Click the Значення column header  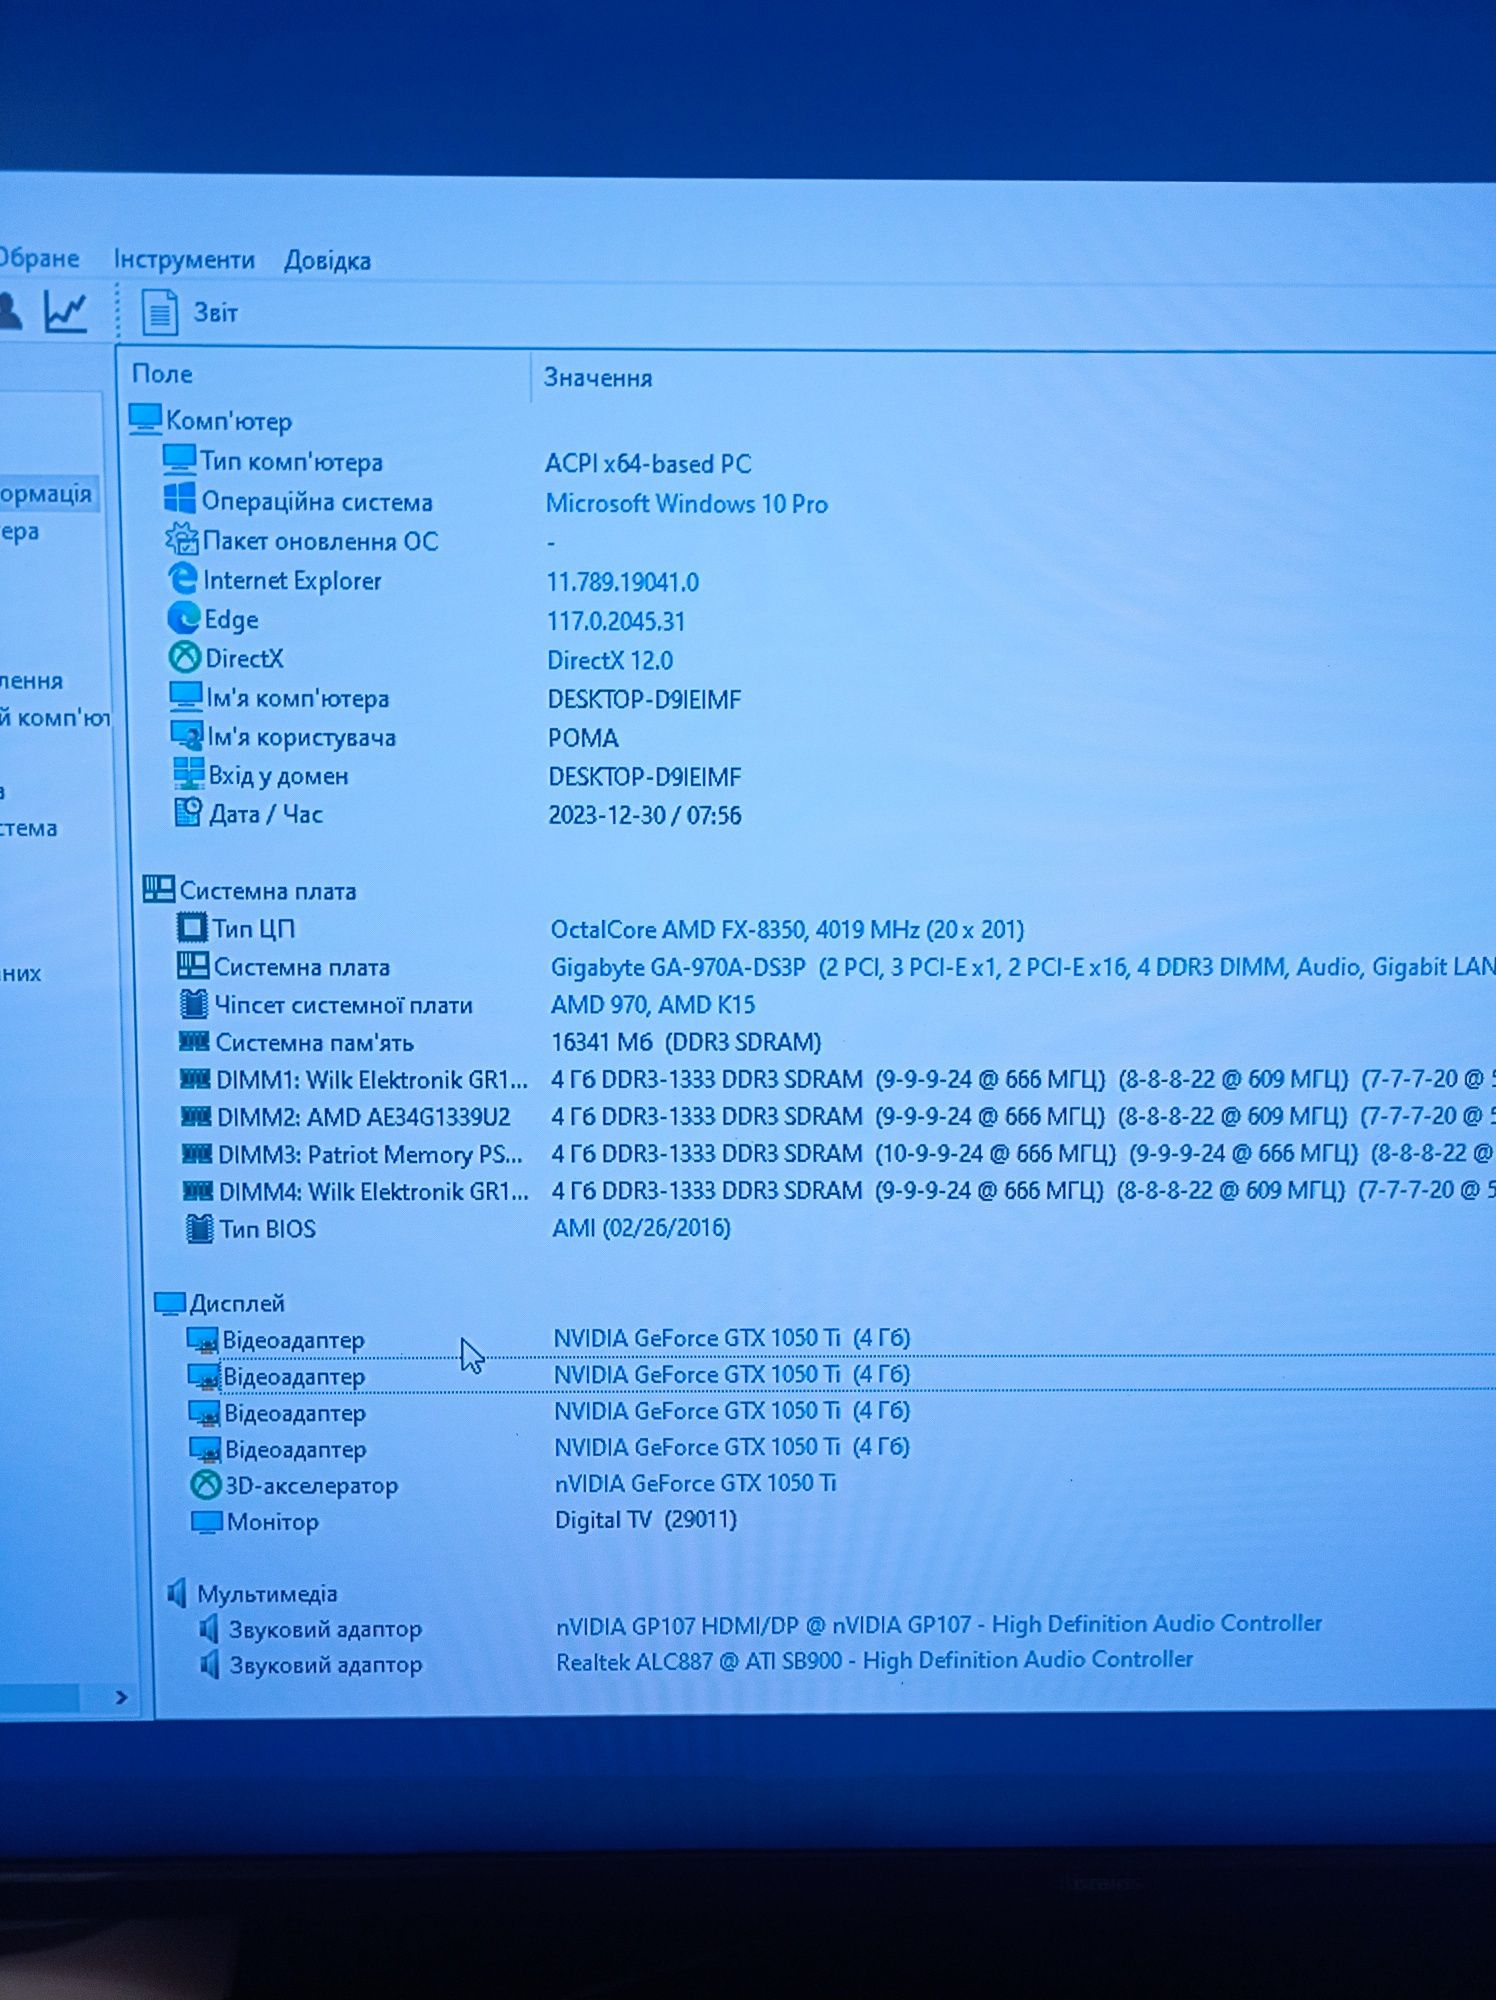click(x=597, y=378)
